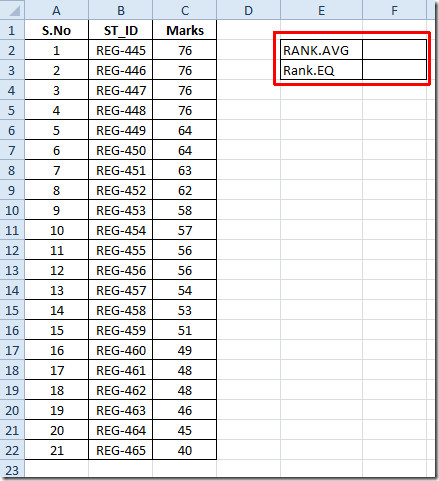Click S.No cell 10
The image size is (439, 481).
[56, 230]
